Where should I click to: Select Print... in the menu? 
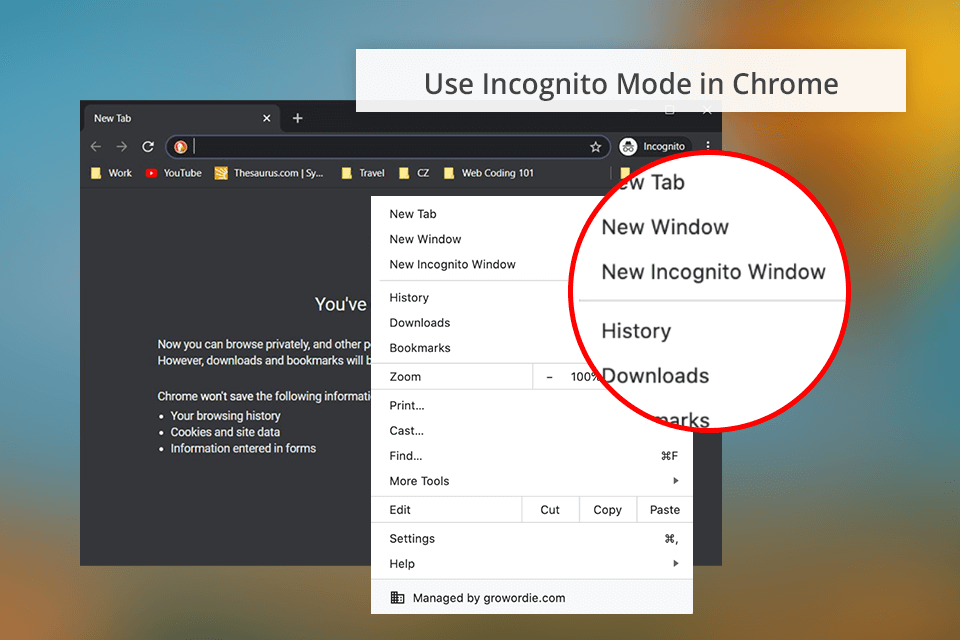531,405
